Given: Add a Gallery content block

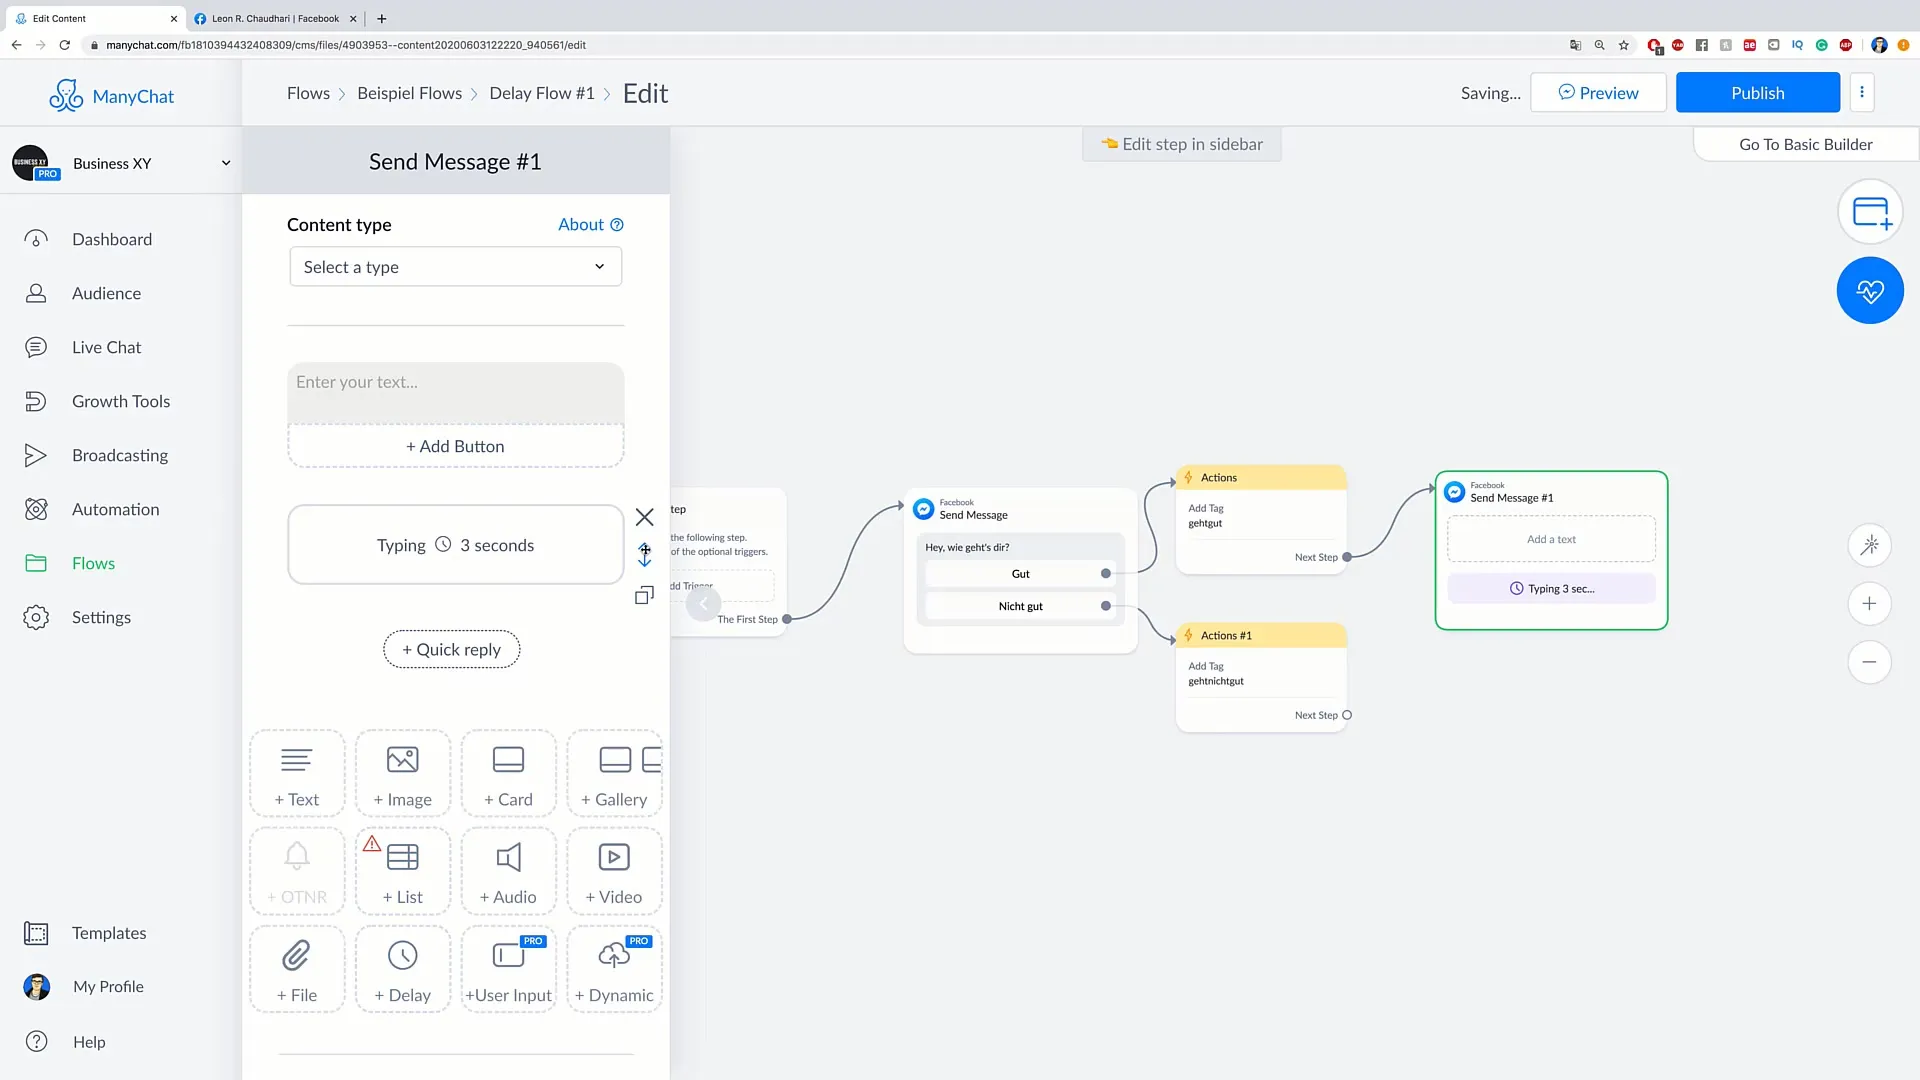Looking at the screenshot, I should [615, 774].
